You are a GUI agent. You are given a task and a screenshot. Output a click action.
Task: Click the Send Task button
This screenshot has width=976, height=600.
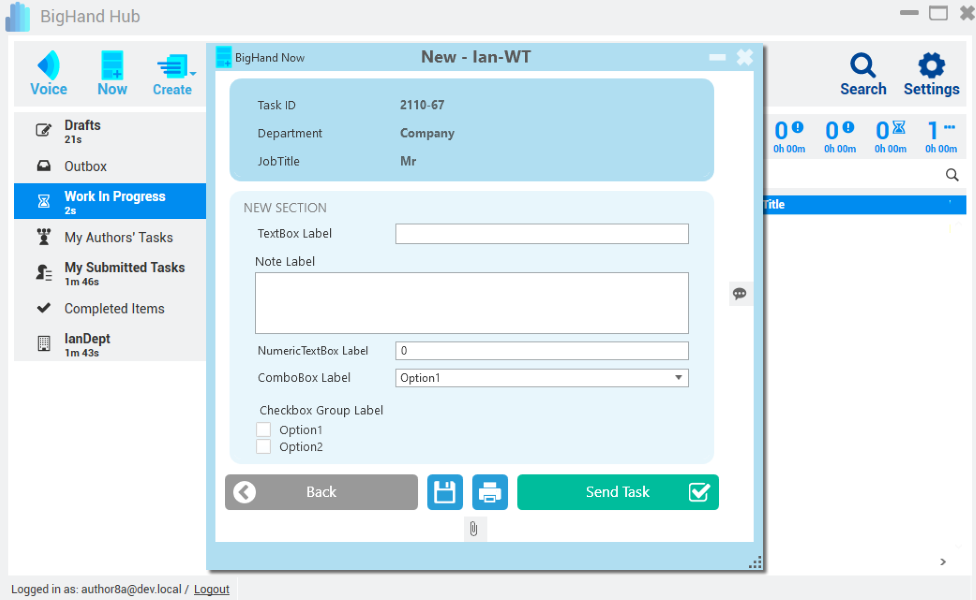tap(618, 492)
